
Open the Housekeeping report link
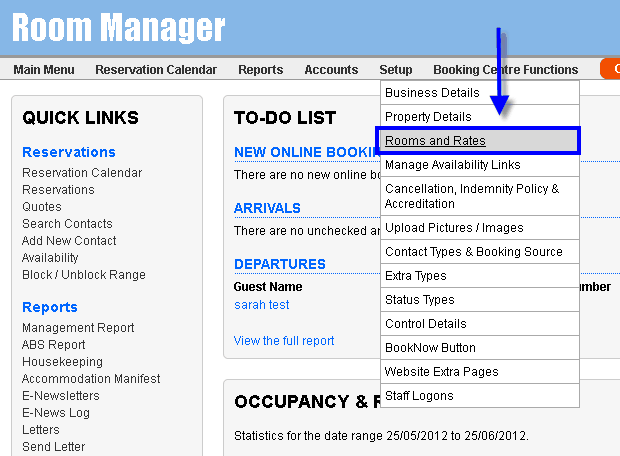tap(62, 362)
